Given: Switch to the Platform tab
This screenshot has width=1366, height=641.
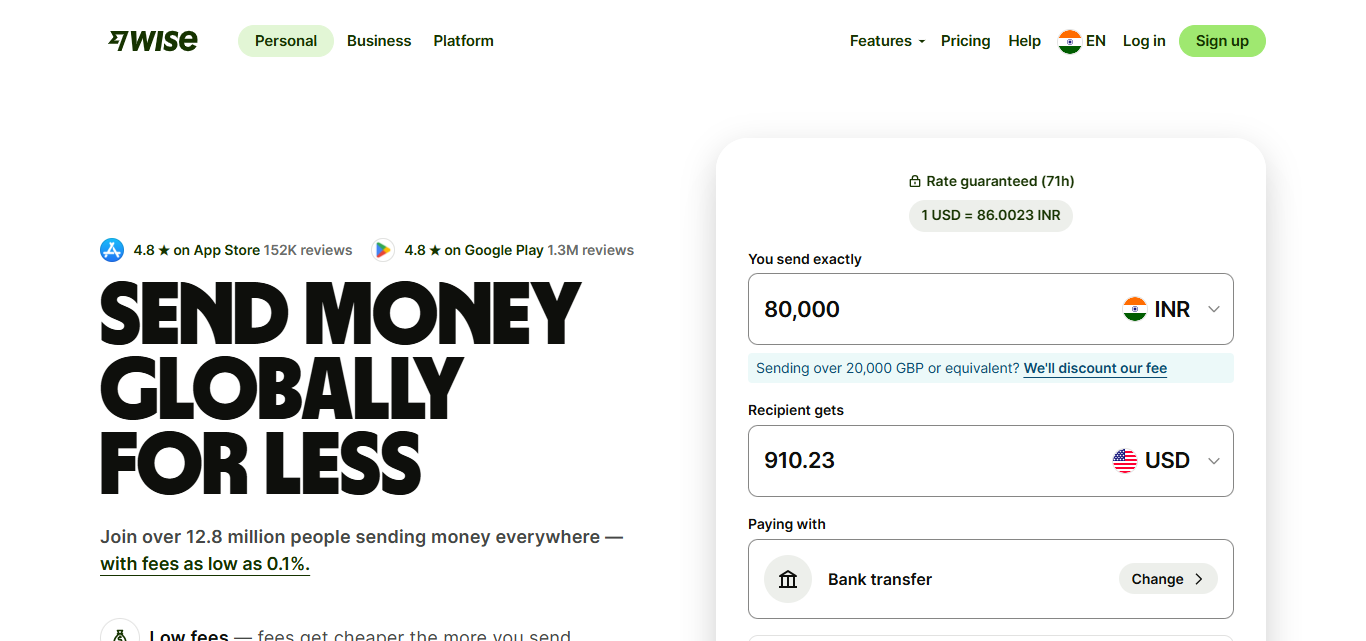Looking at the screenshot, I should tap(463, 41).
